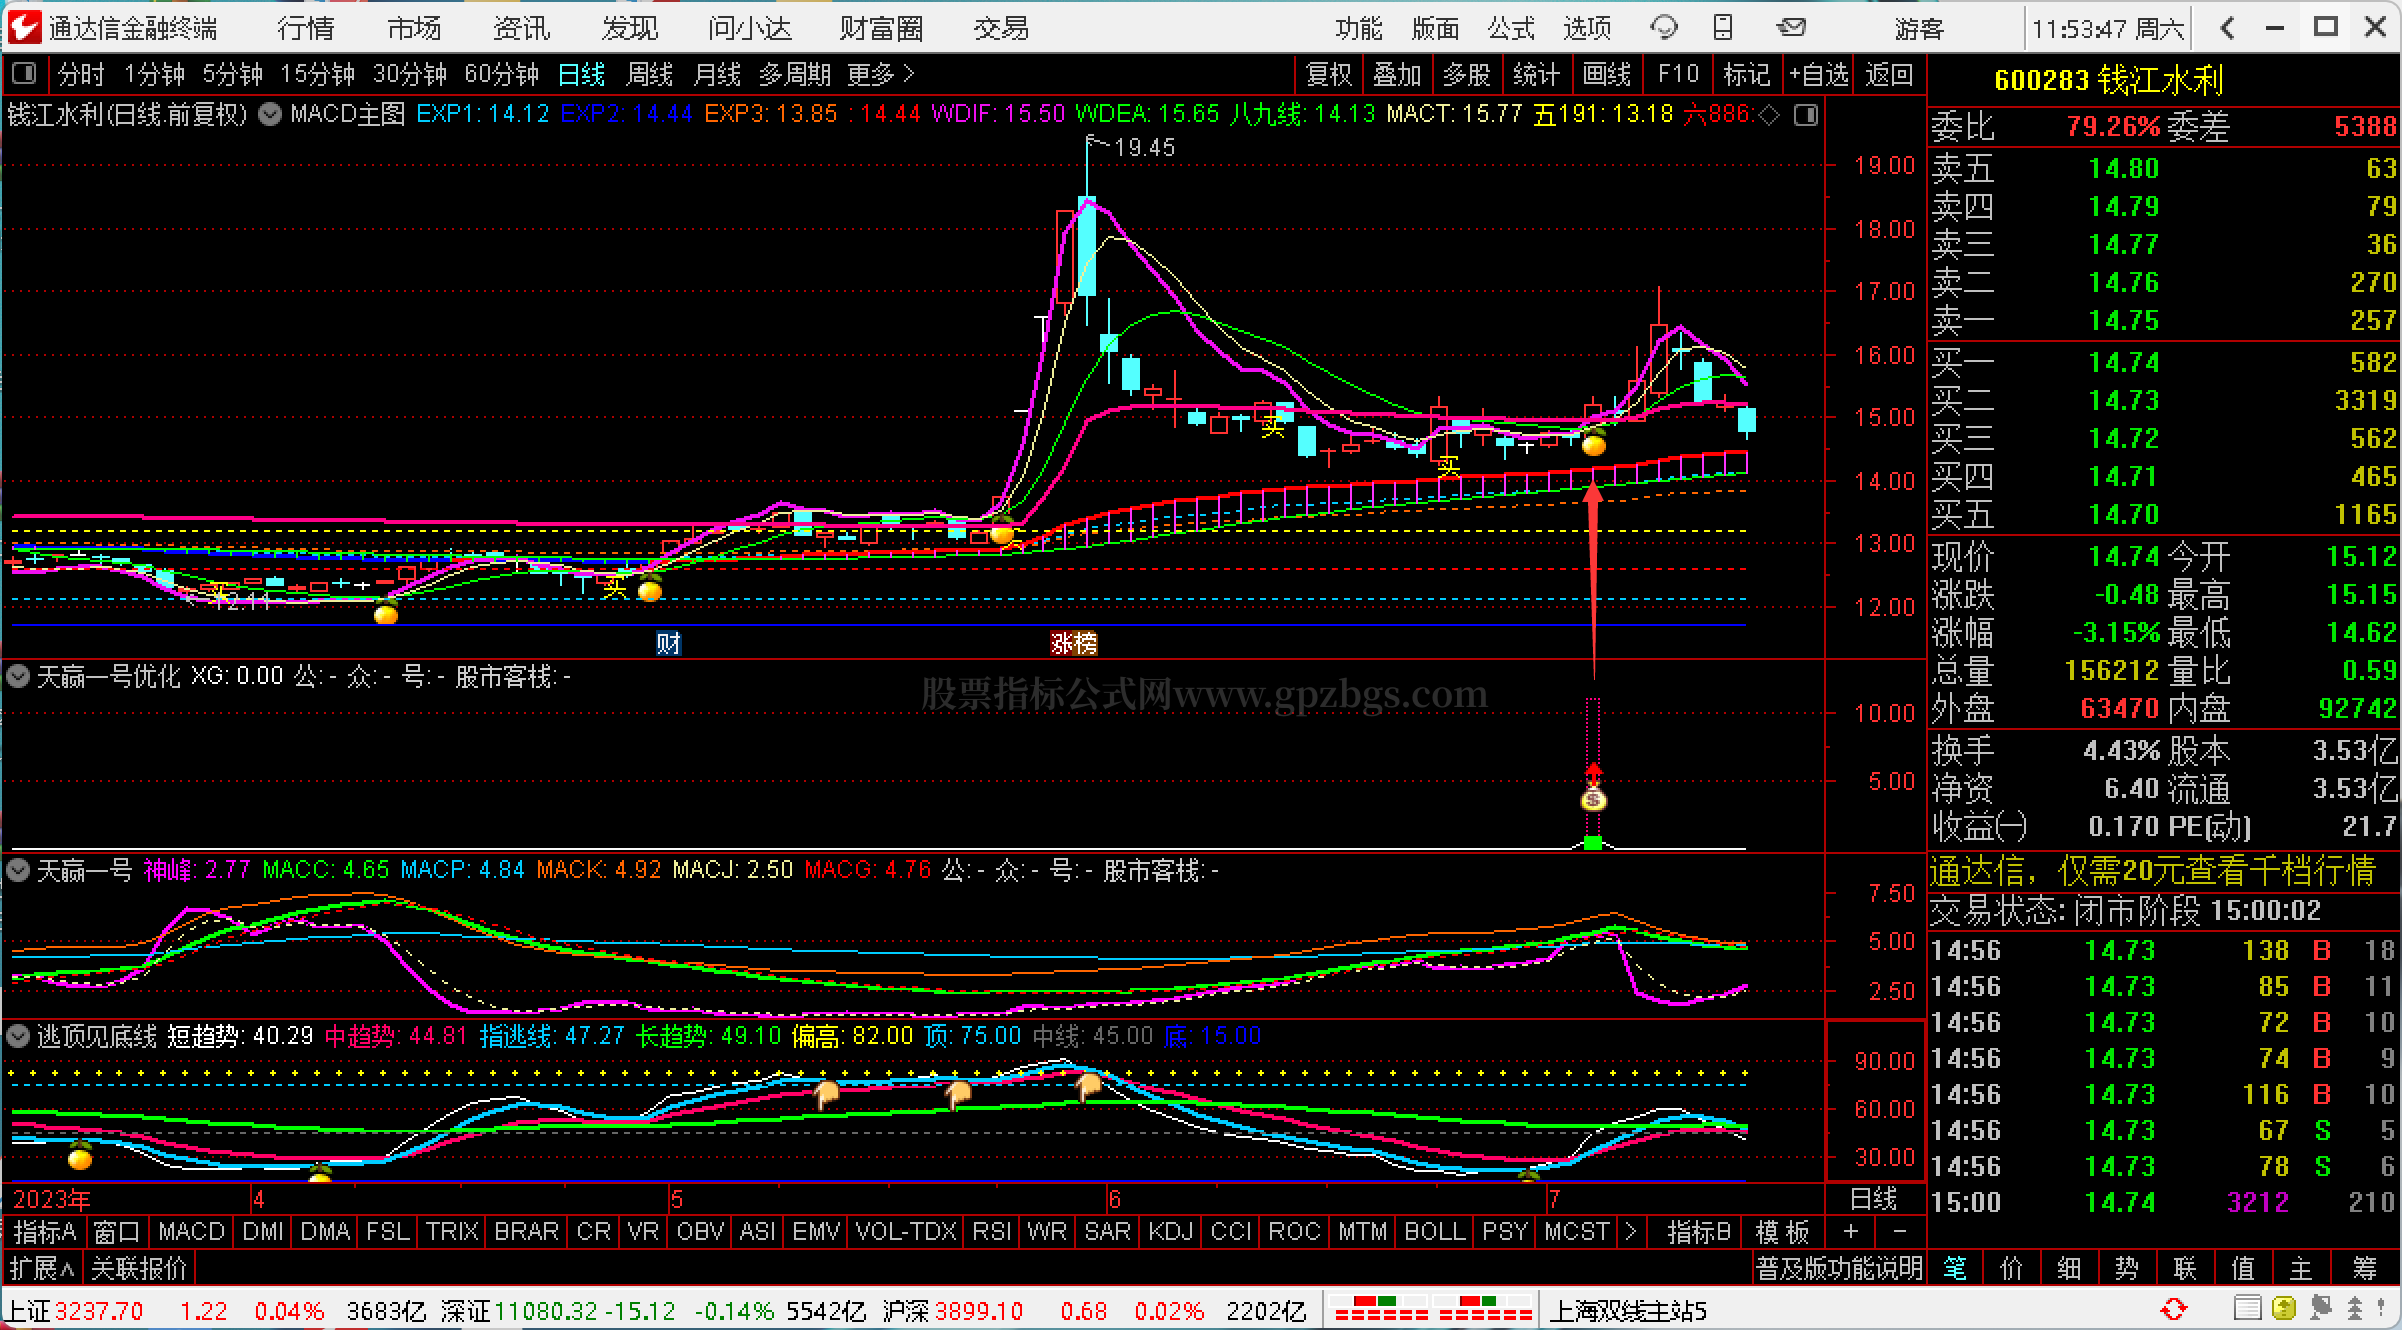Click the money bag signal icon in 天赢一号优化 panel
The height and width of the screenshot is (1330, 2402).
(x=1593, y=798)
